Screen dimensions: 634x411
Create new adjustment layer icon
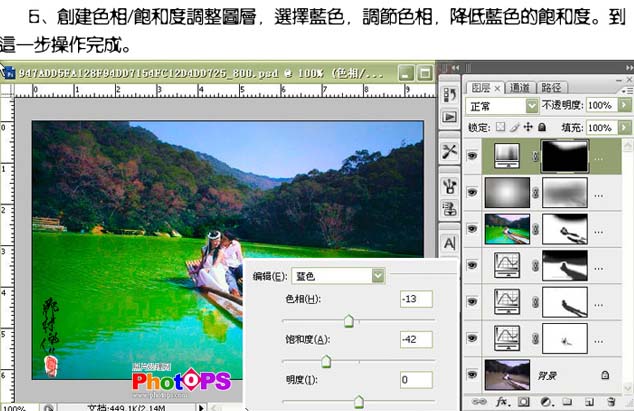tap(544, 401)
